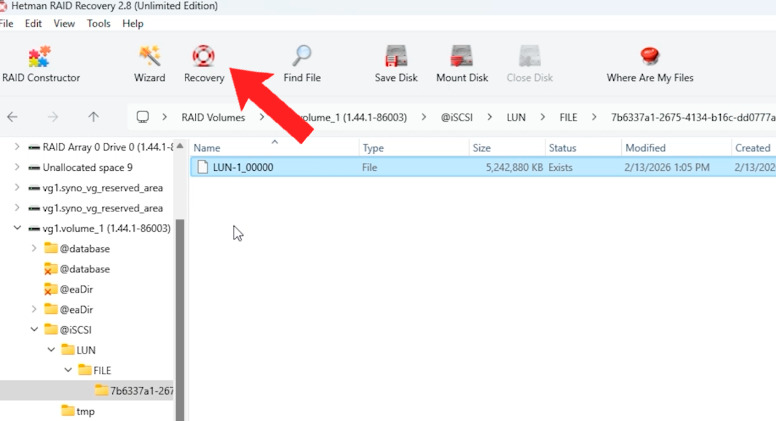Click breadcrumb chevron after RAID Volumes

262,117
